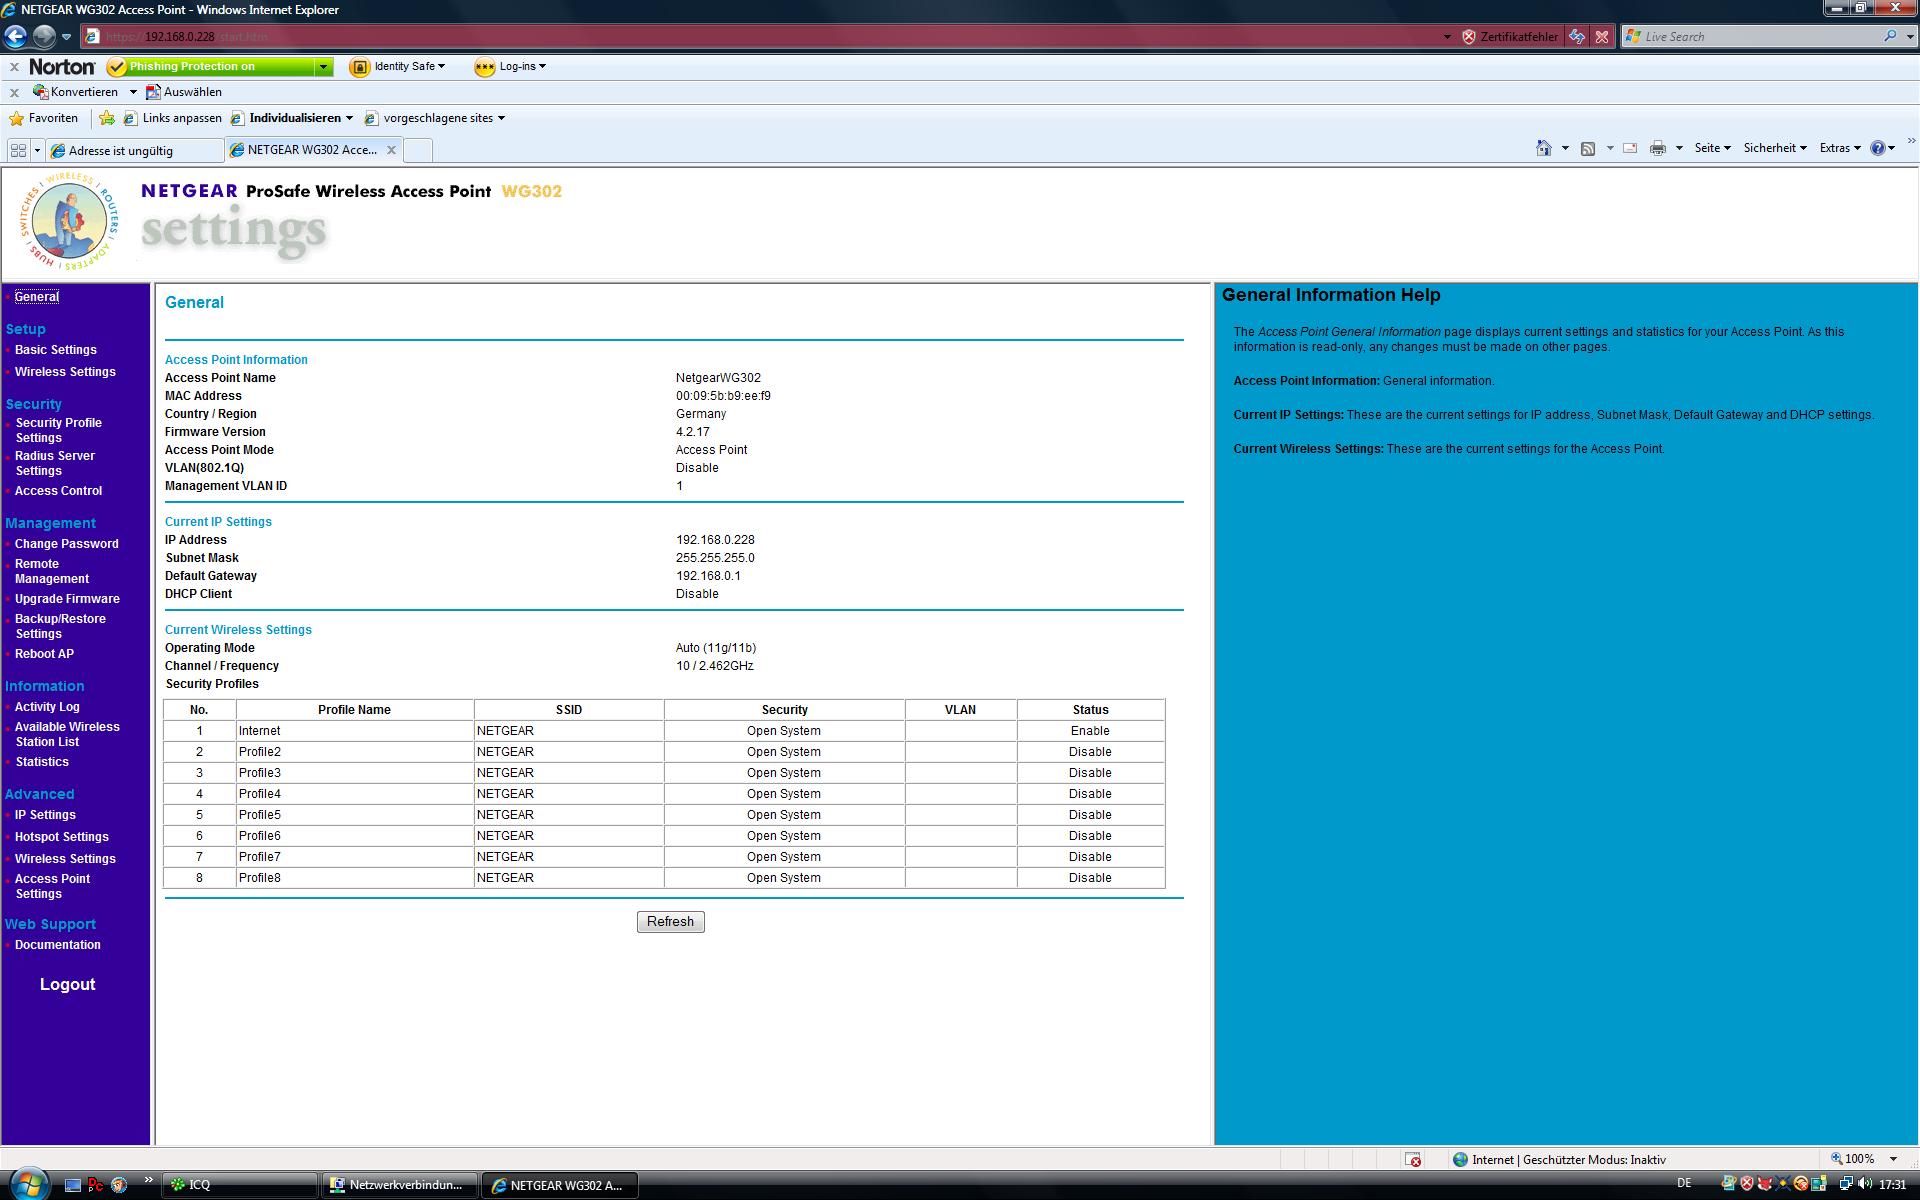Open the Upgrade Firmware page
Viewport: 1920px width, 1200px height.
(67, 599)
